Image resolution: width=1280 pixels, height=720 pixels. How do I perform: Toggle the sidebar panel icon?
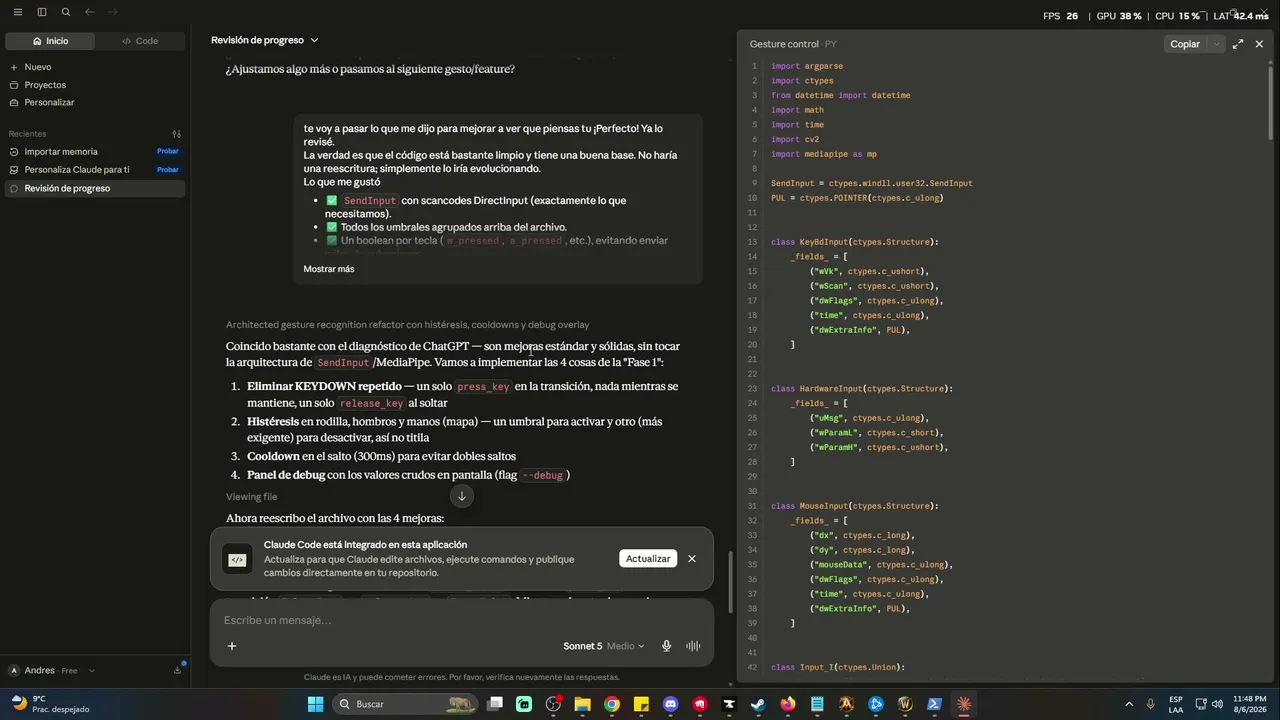click(42, 12)
